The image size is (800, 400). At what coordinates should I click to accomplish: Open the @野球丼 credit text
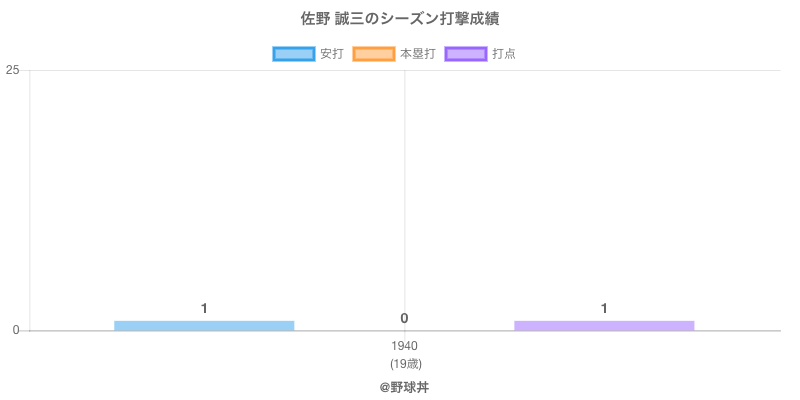tap(404, 386)
